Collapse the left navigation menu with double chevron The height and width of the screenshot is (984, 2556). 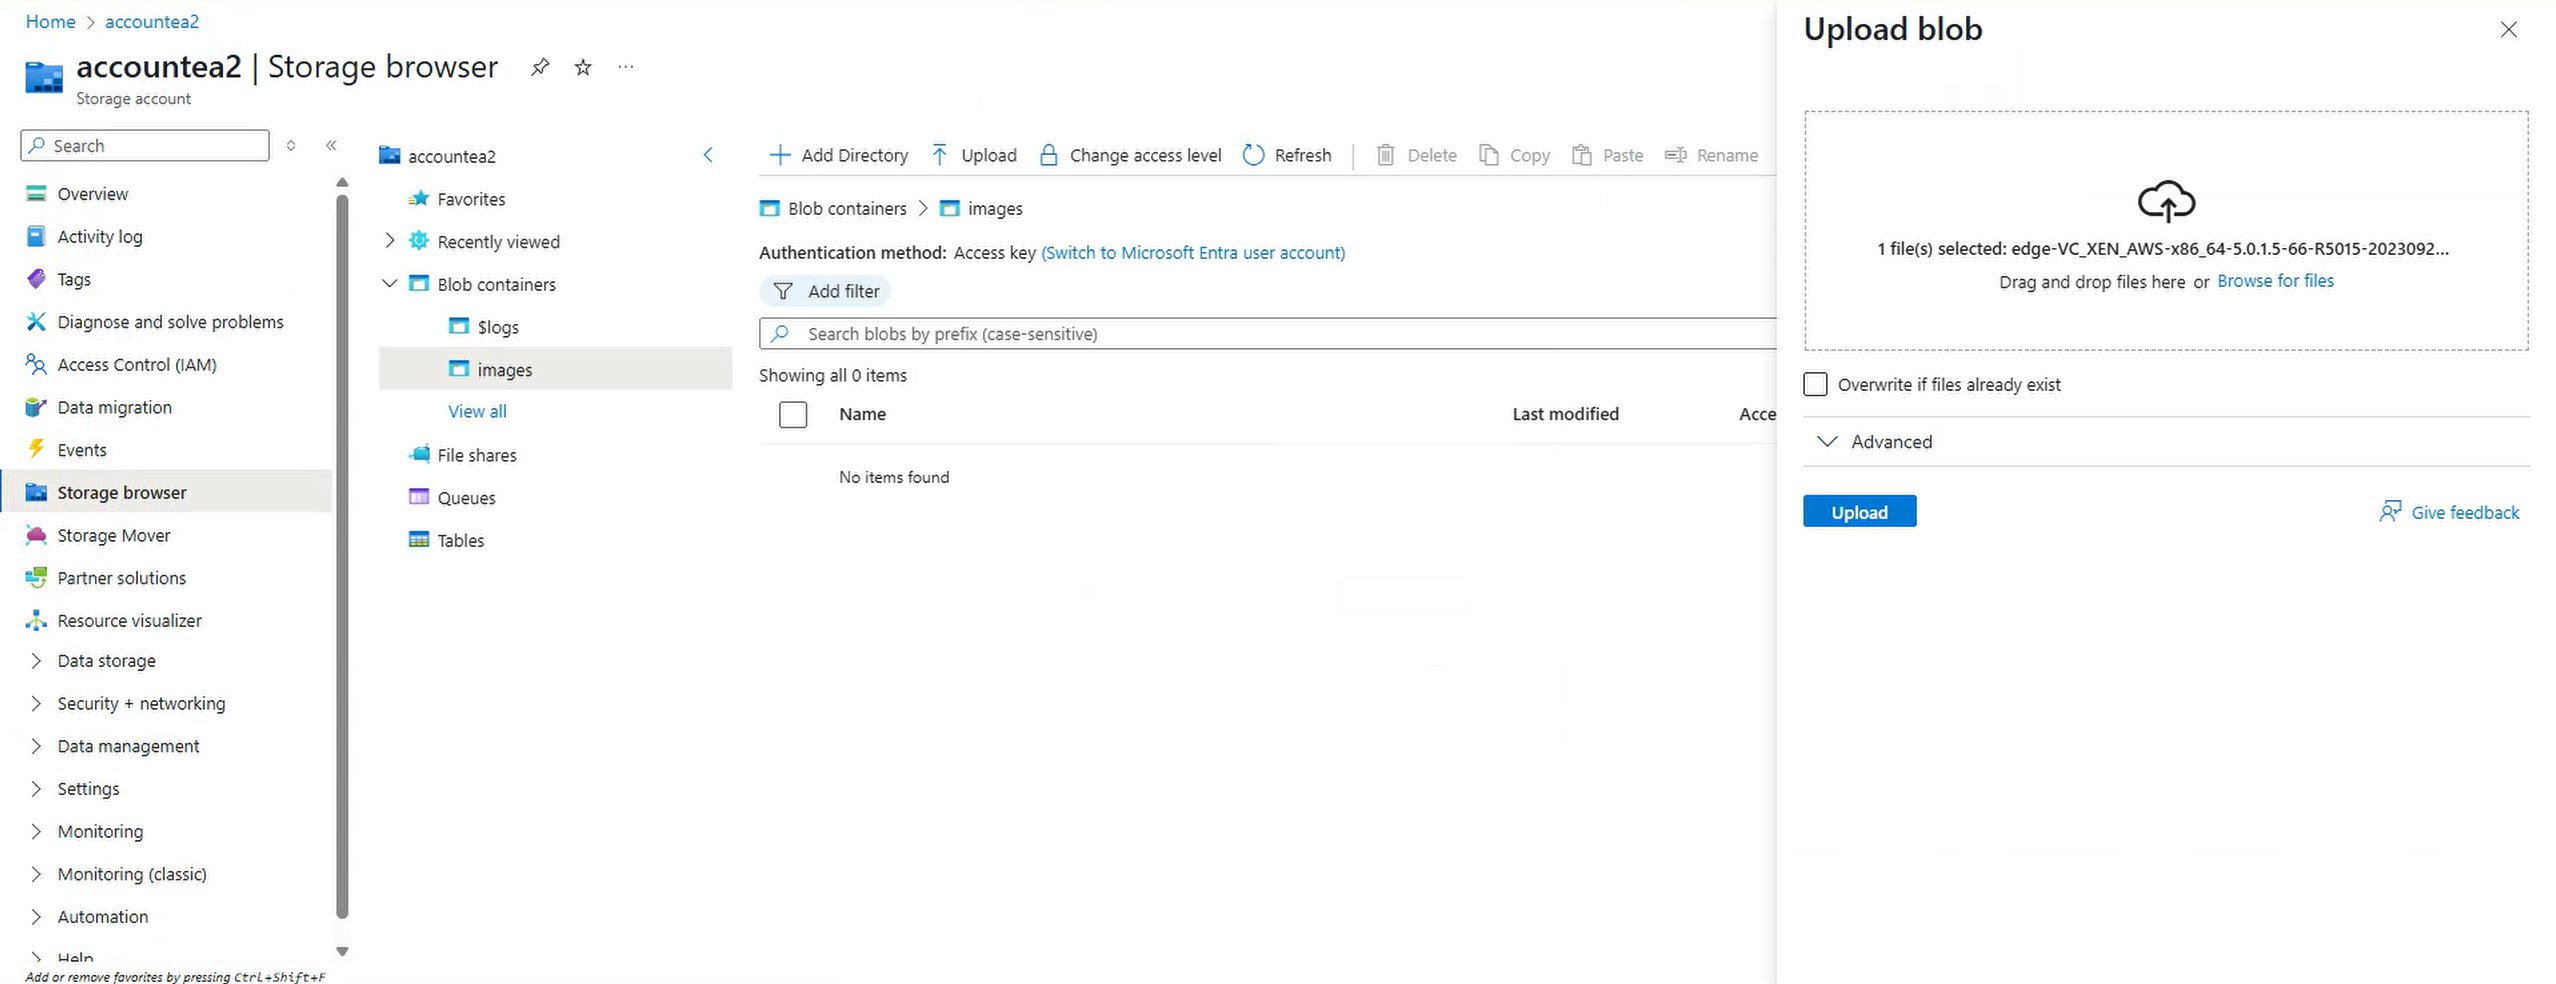tap(331, 145)
